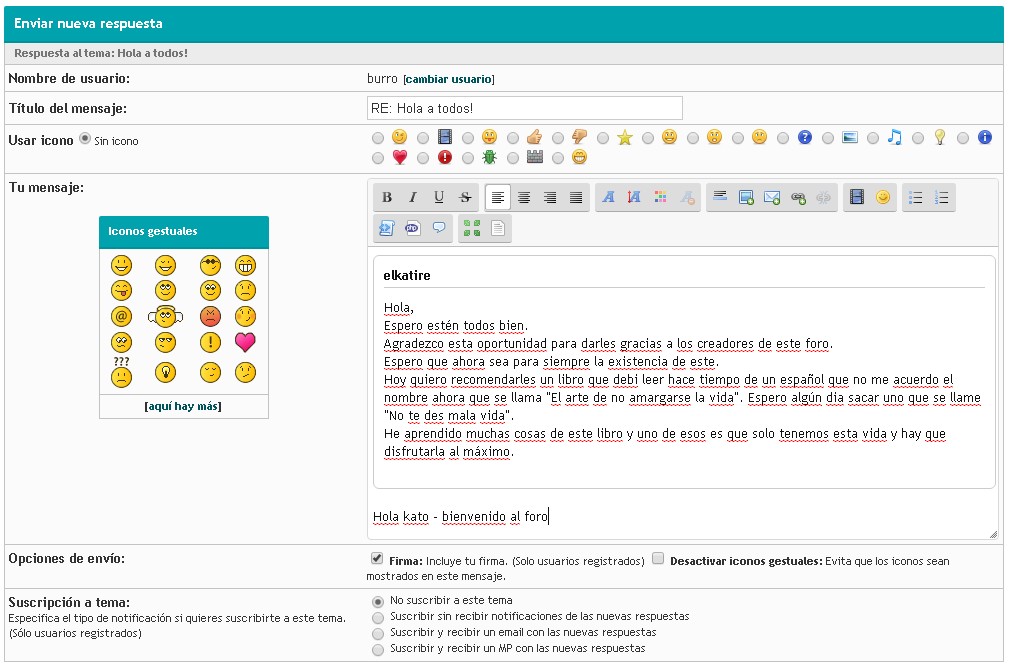1009x671 pixels.
Task: Apply italic formatting to text
Action: [412, 198]
